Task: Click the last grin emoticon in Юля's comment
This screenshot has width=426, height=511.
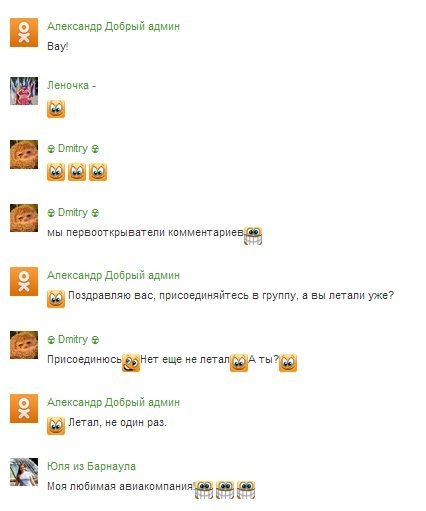Action: pyautogui.click(x=246, y=490)
